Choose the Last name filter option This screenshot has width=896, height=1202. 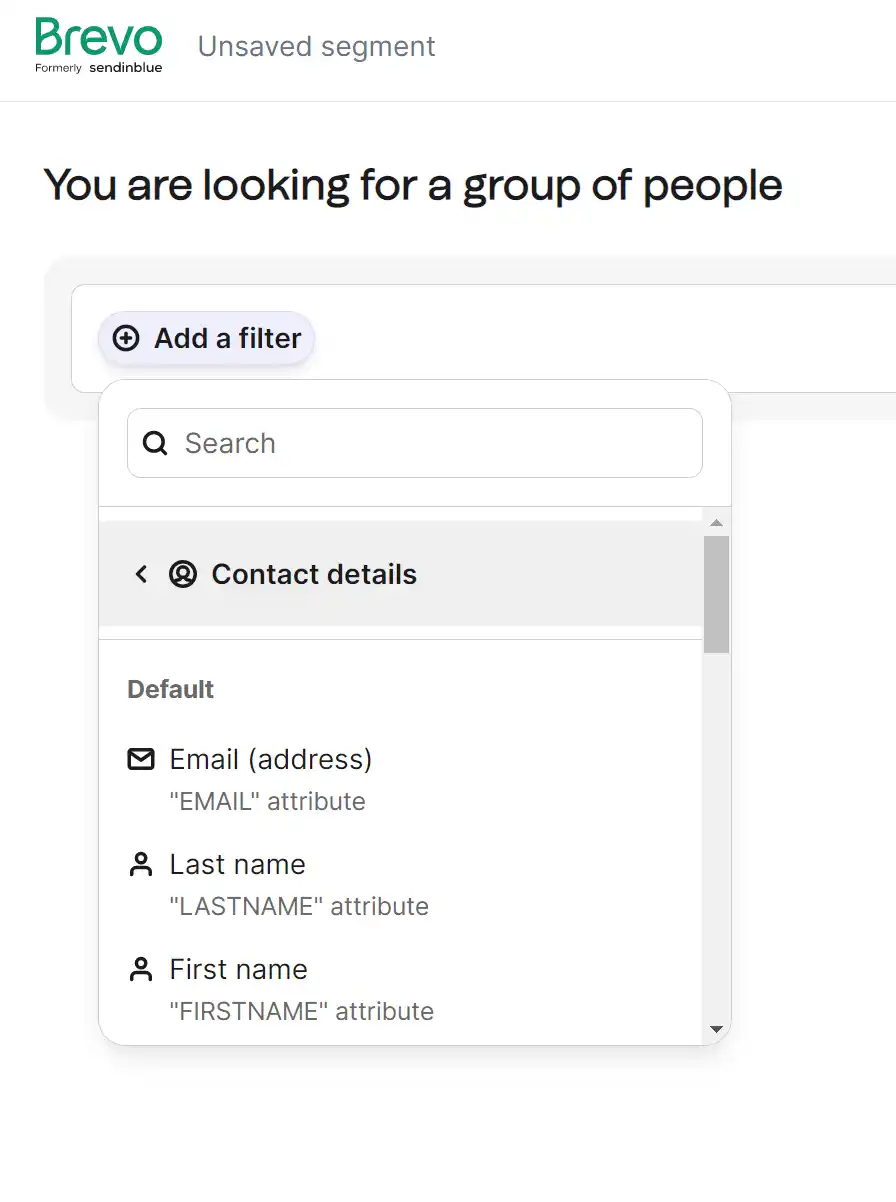238,865
